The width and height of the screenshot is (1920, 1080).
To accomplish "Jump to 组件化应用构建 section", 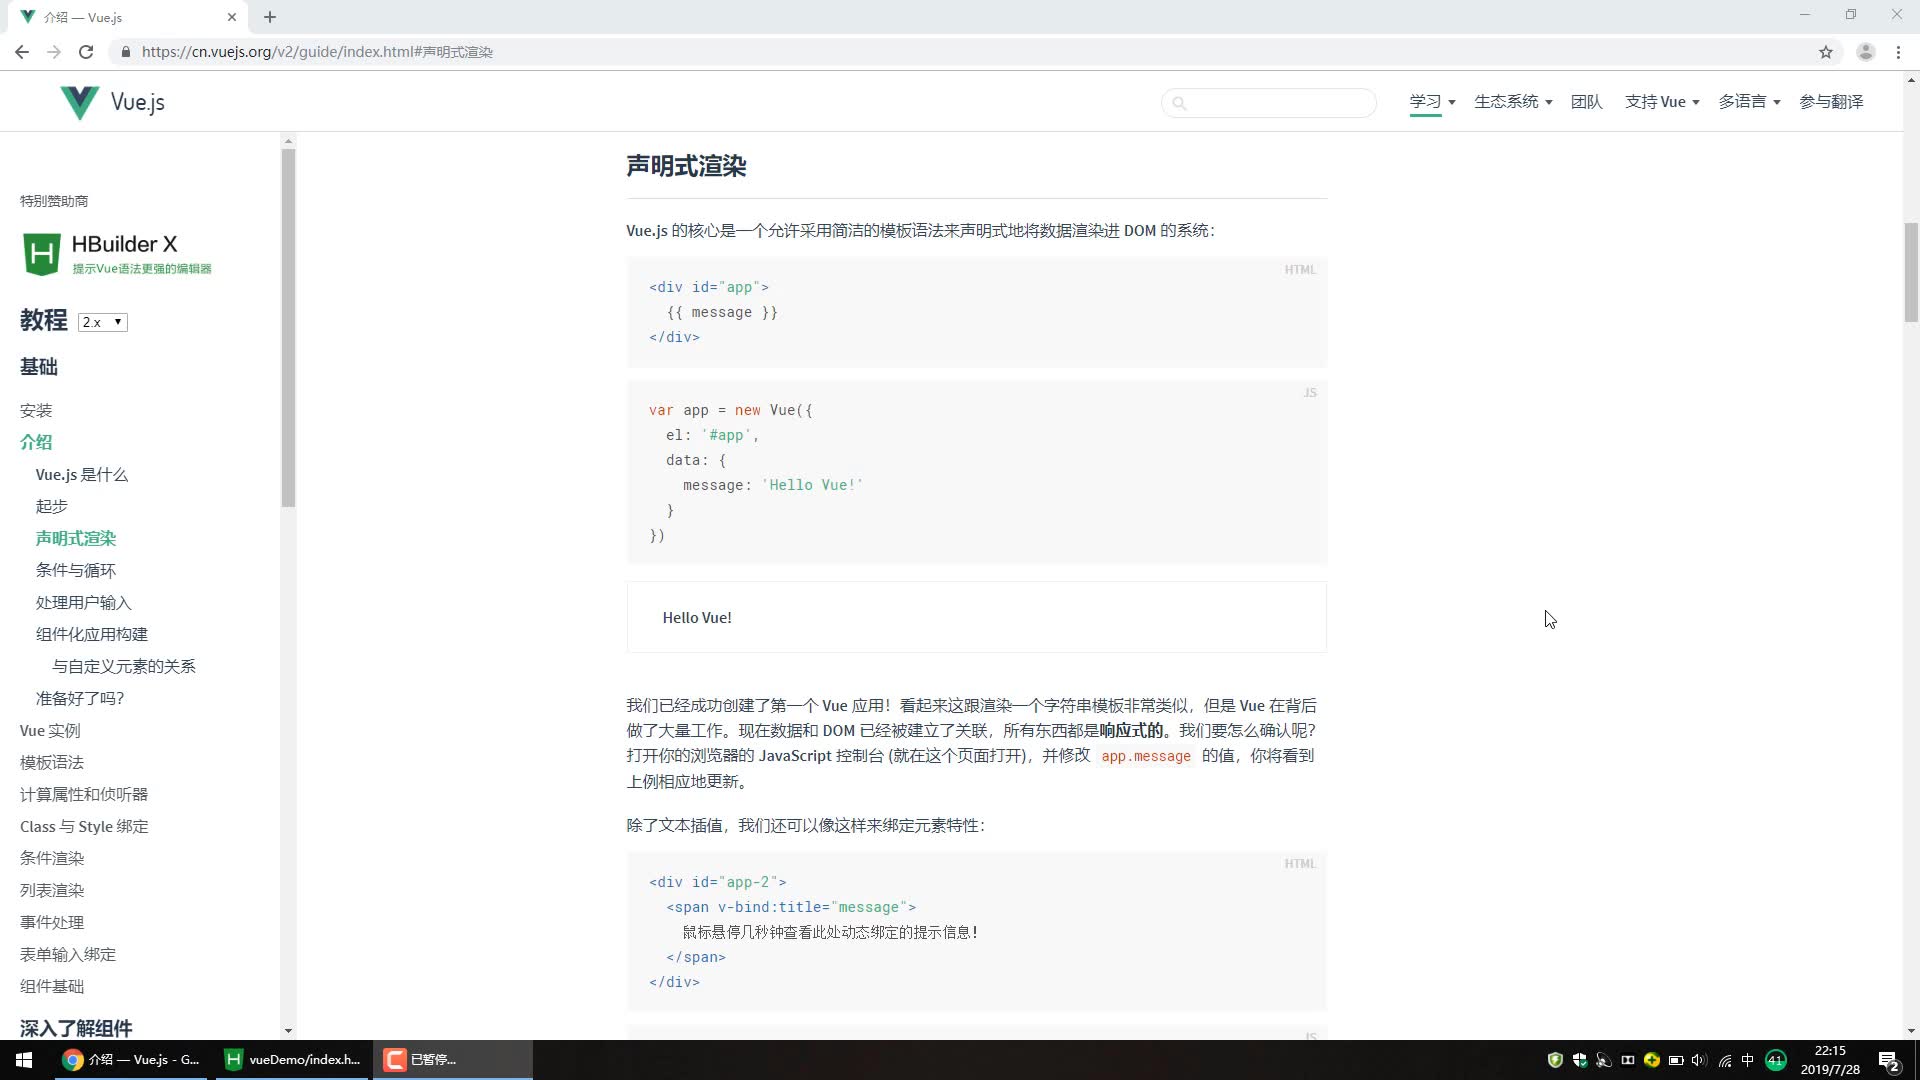I will click(x=92, y=635).
